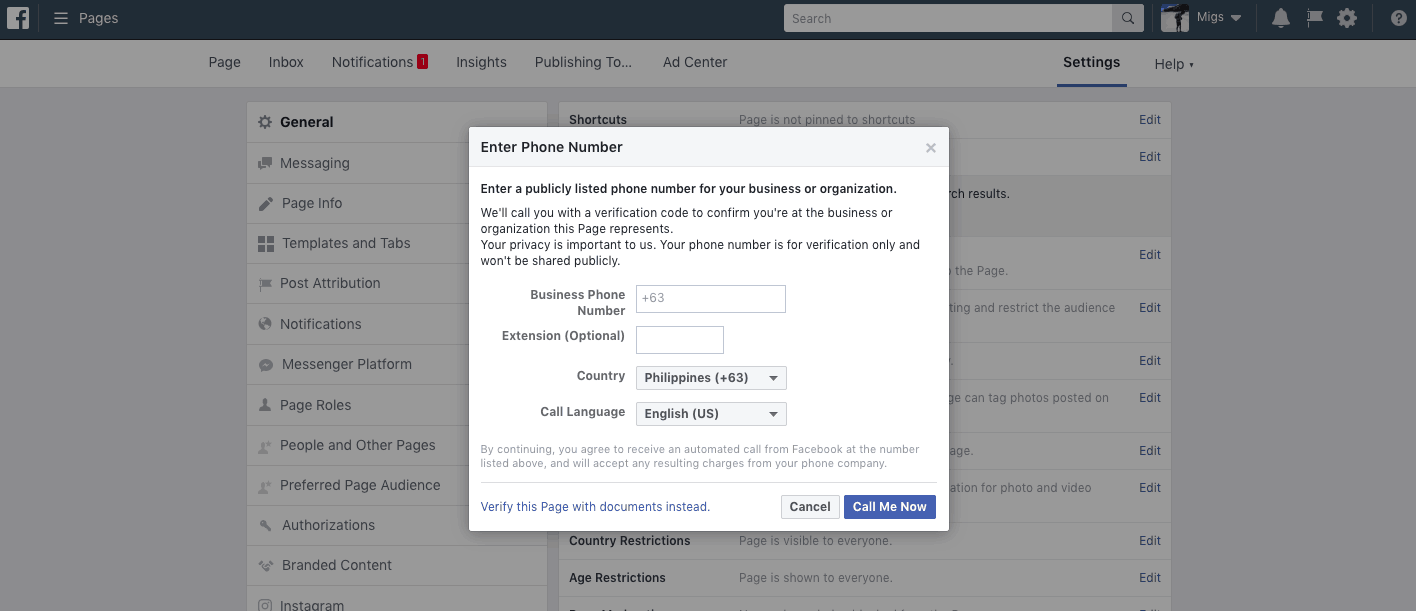Screen dimensions: 1416x611
Task: Click the Call Me Now button
Action: (889, 507)
